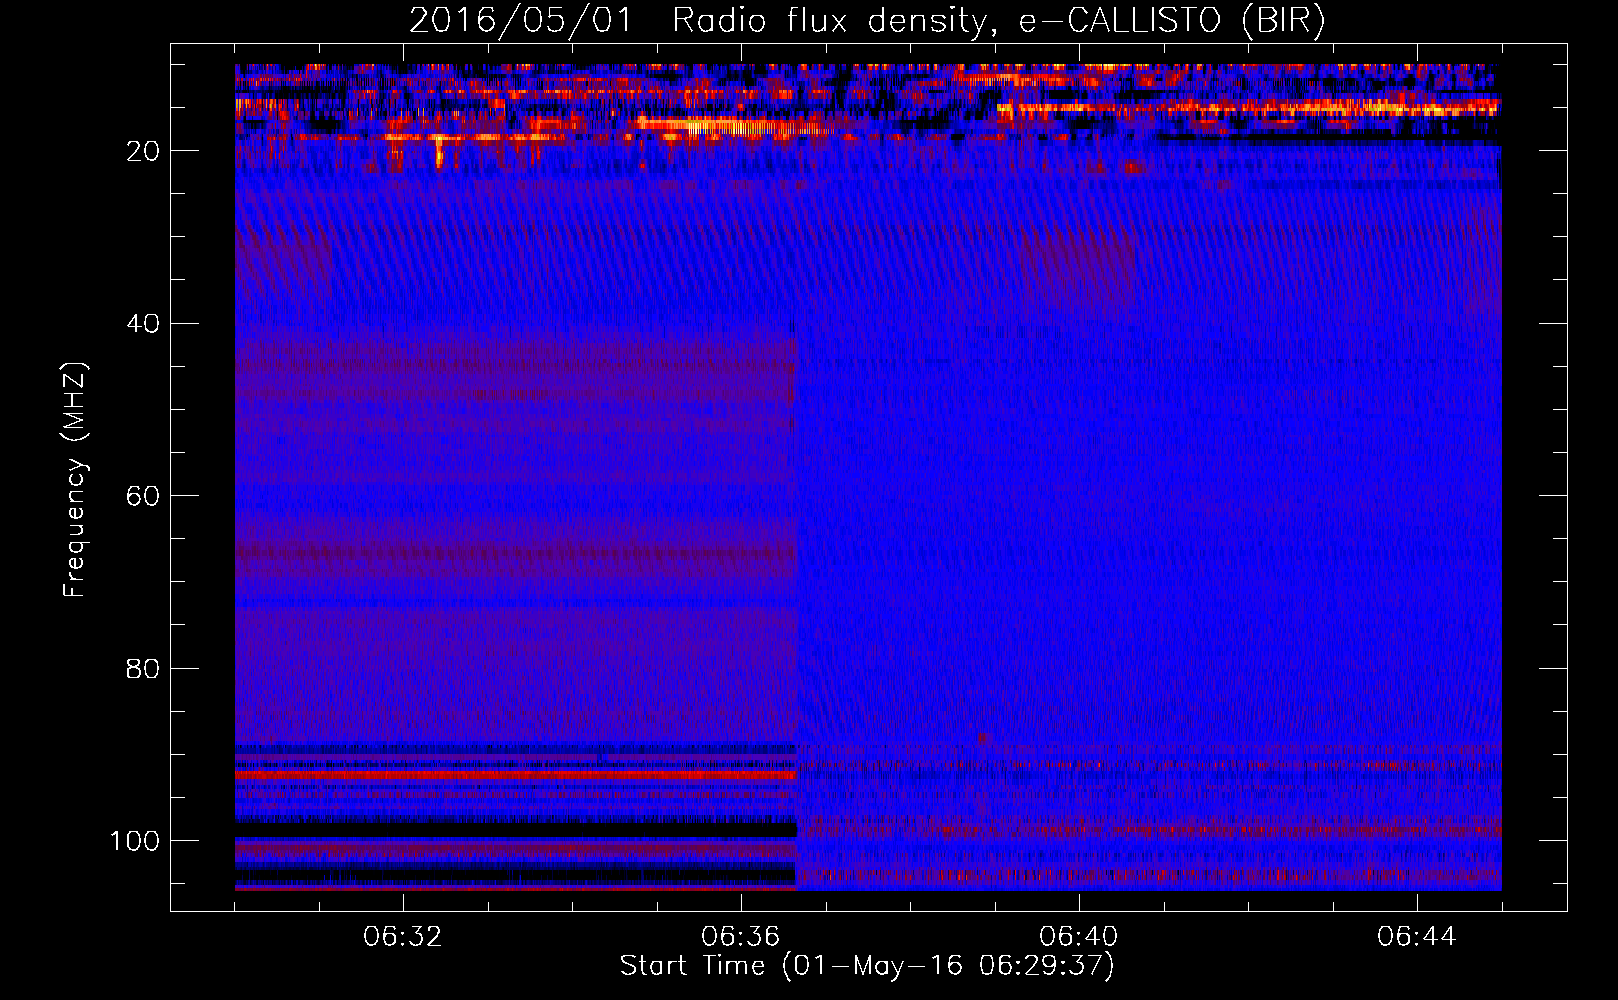Click the 'Frequency (MHZ)' axis label
This screenshot has height=1000, width=1618.
[x=75, y=479]
